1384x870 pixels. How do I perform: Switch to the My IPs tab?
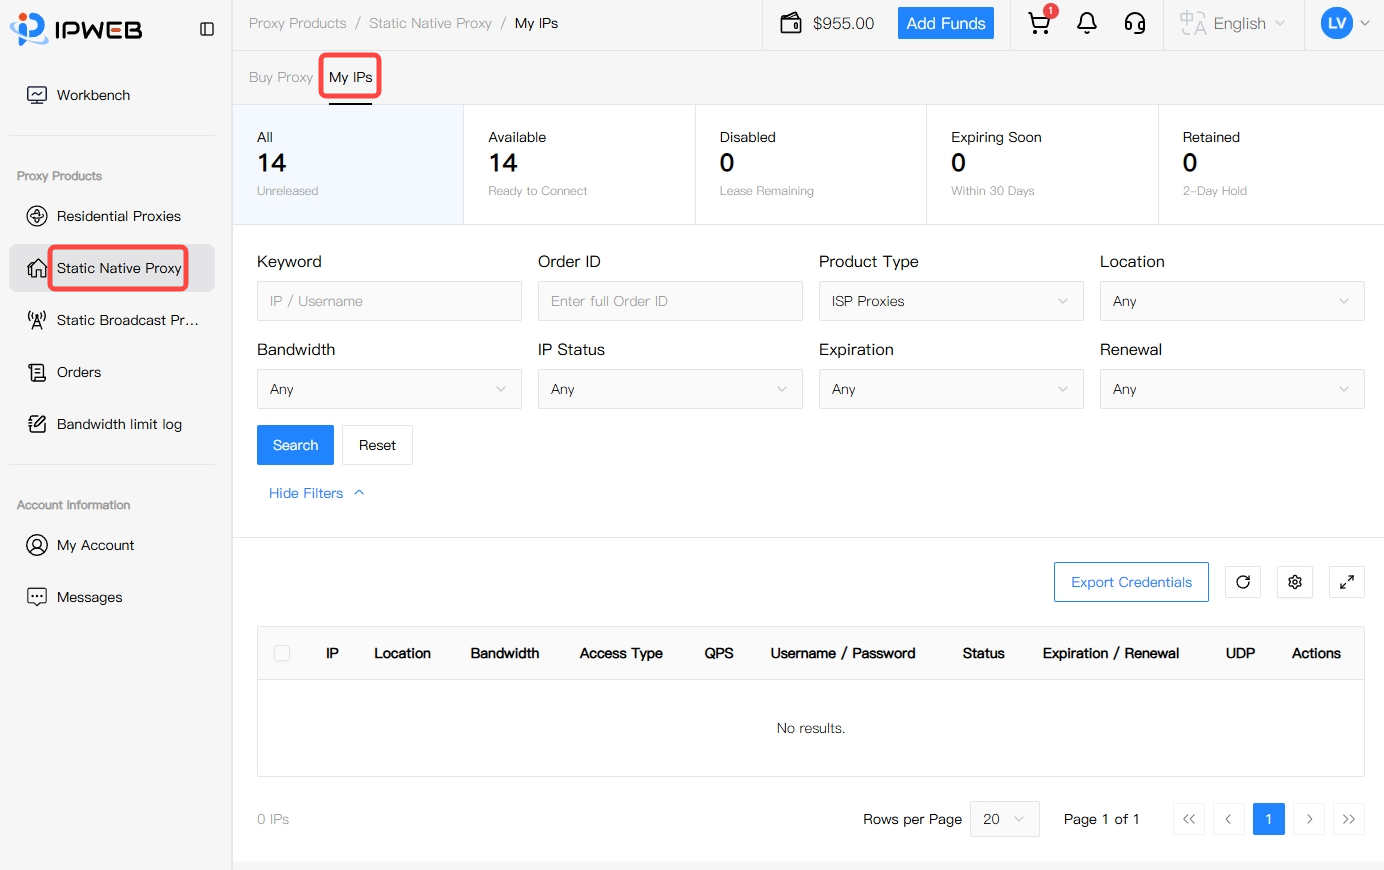coord(350,77)
